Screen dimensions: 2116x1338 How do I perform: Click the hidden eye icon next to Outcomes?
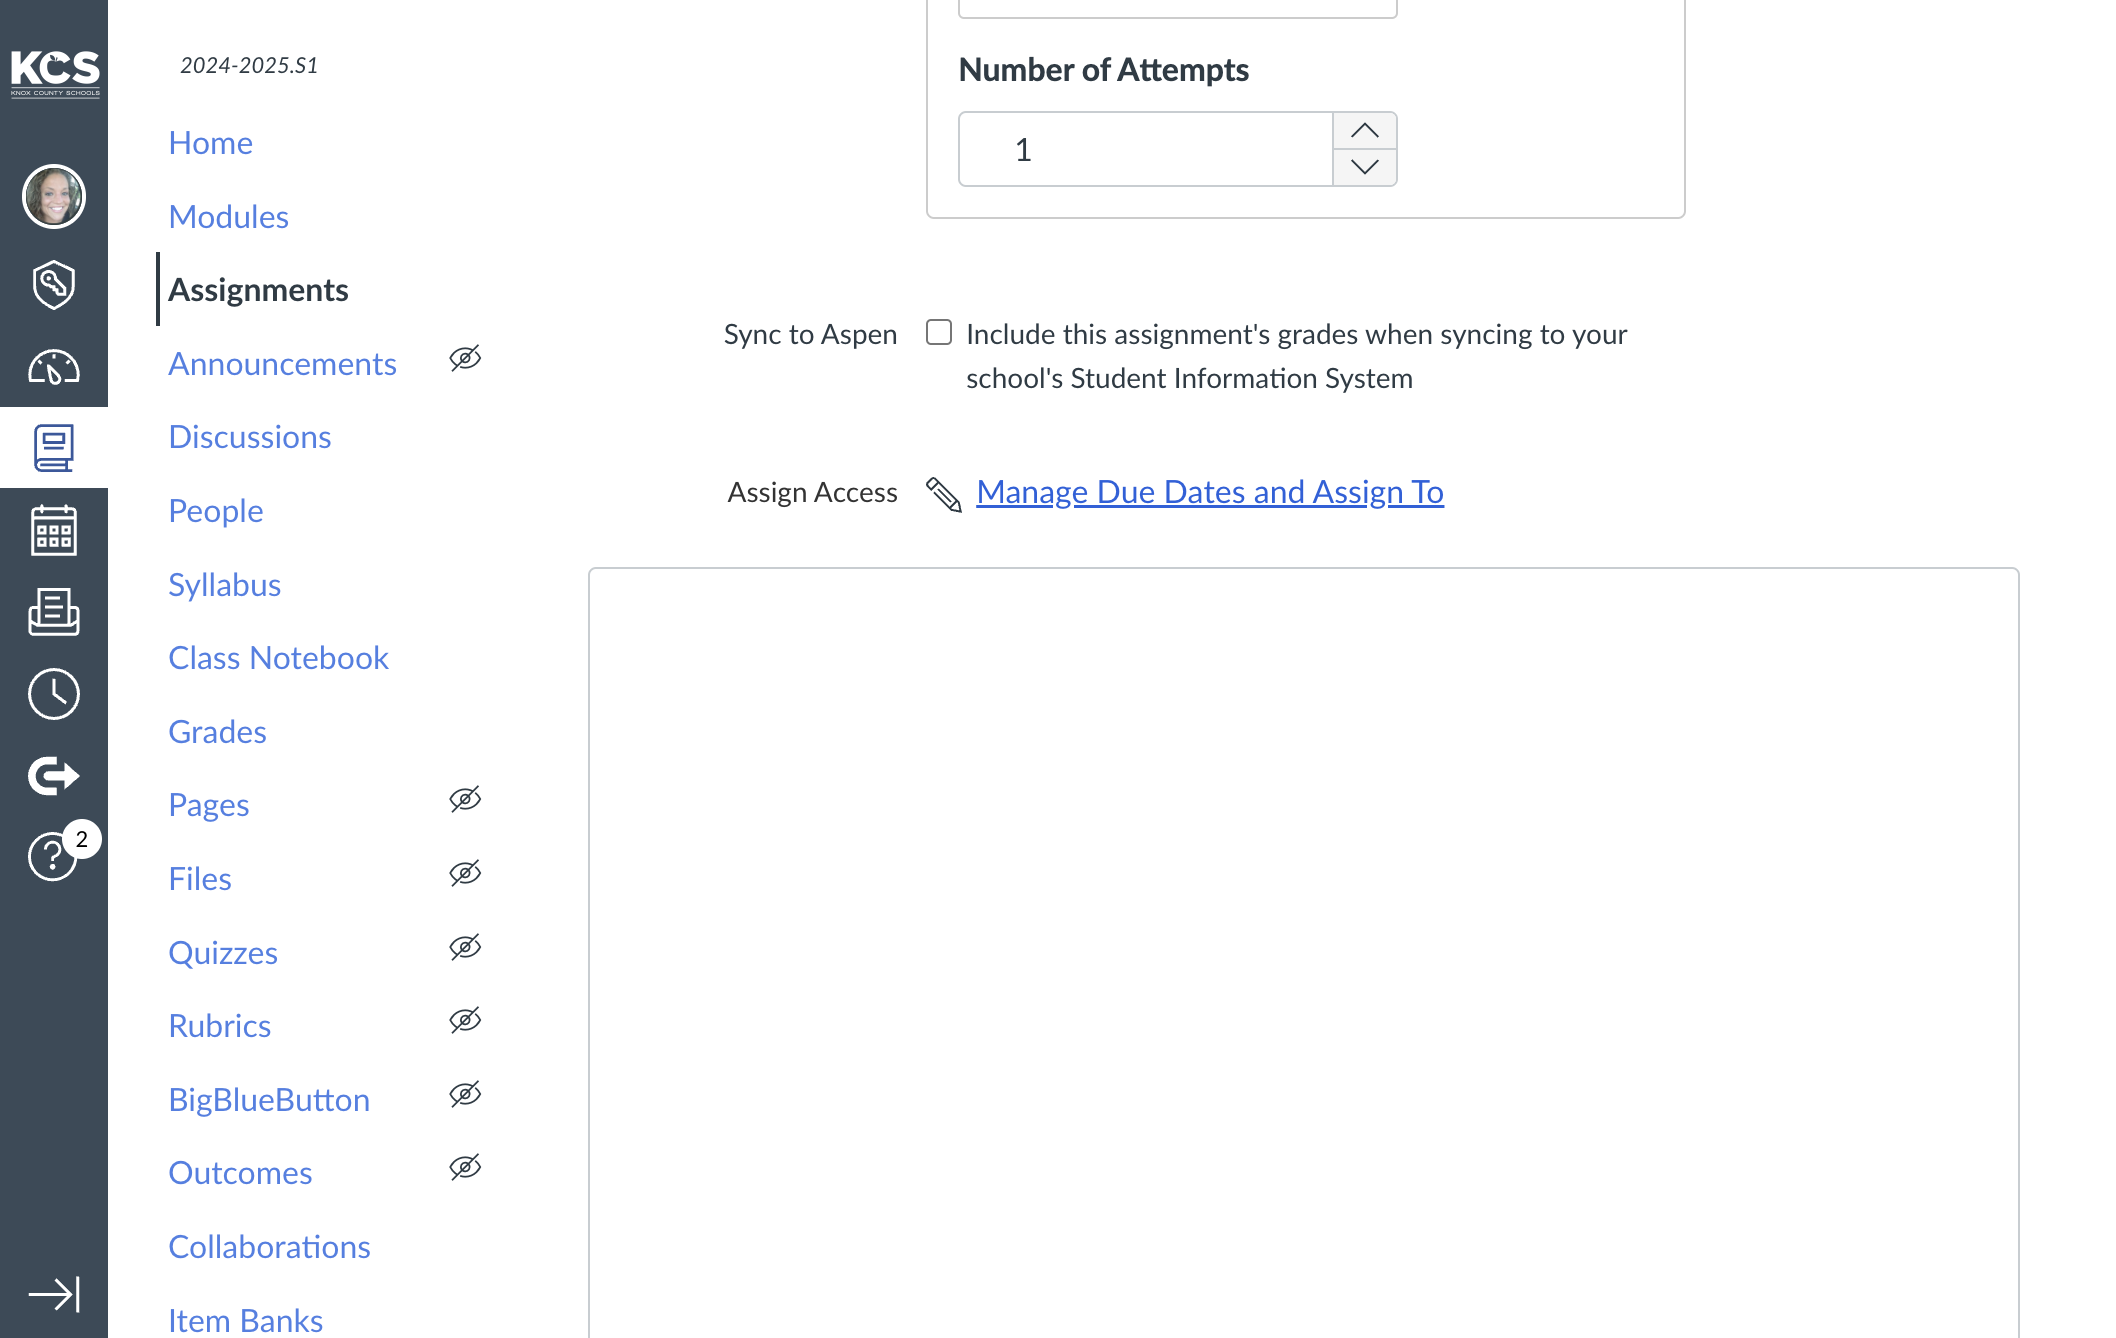465,1167
